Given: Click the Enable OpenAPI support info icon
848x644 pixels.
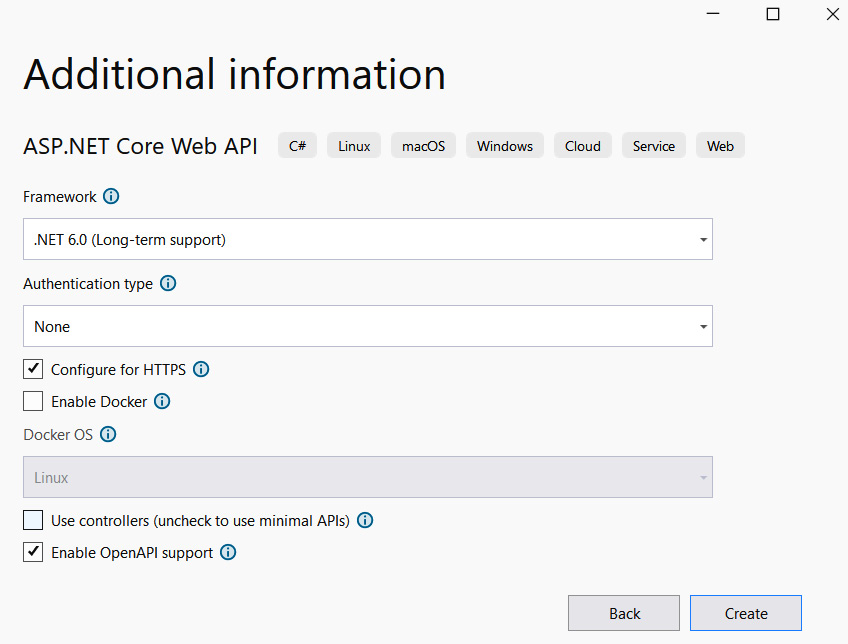Looking at the screenshot, I should coord(228,552).
